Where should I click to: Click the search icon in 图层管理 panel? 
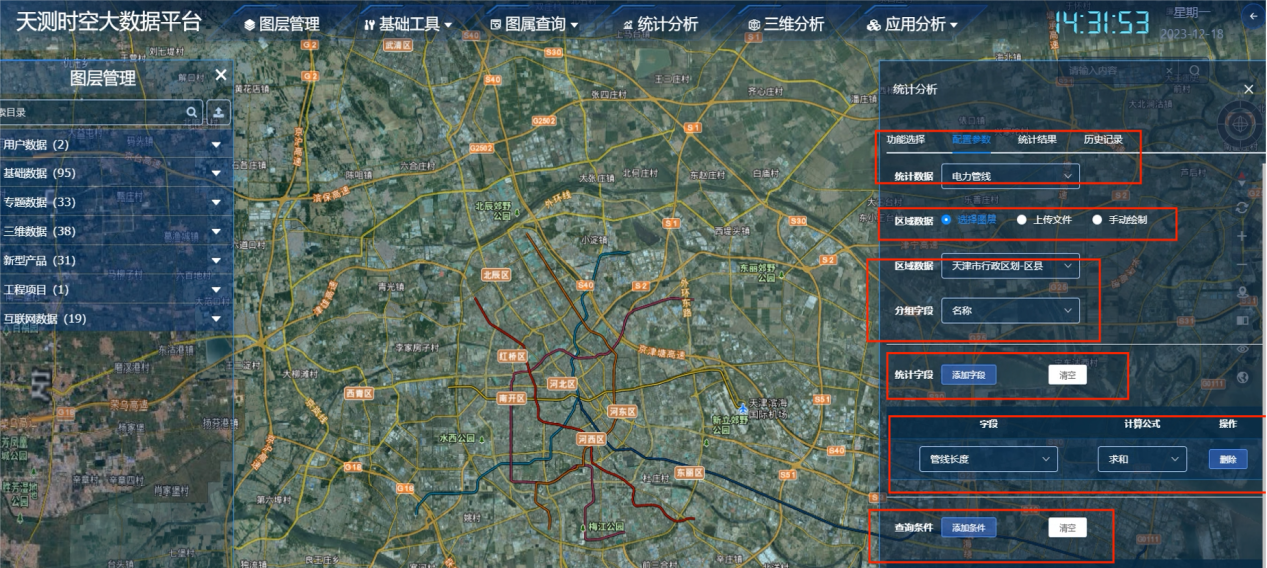pos(193,113)
